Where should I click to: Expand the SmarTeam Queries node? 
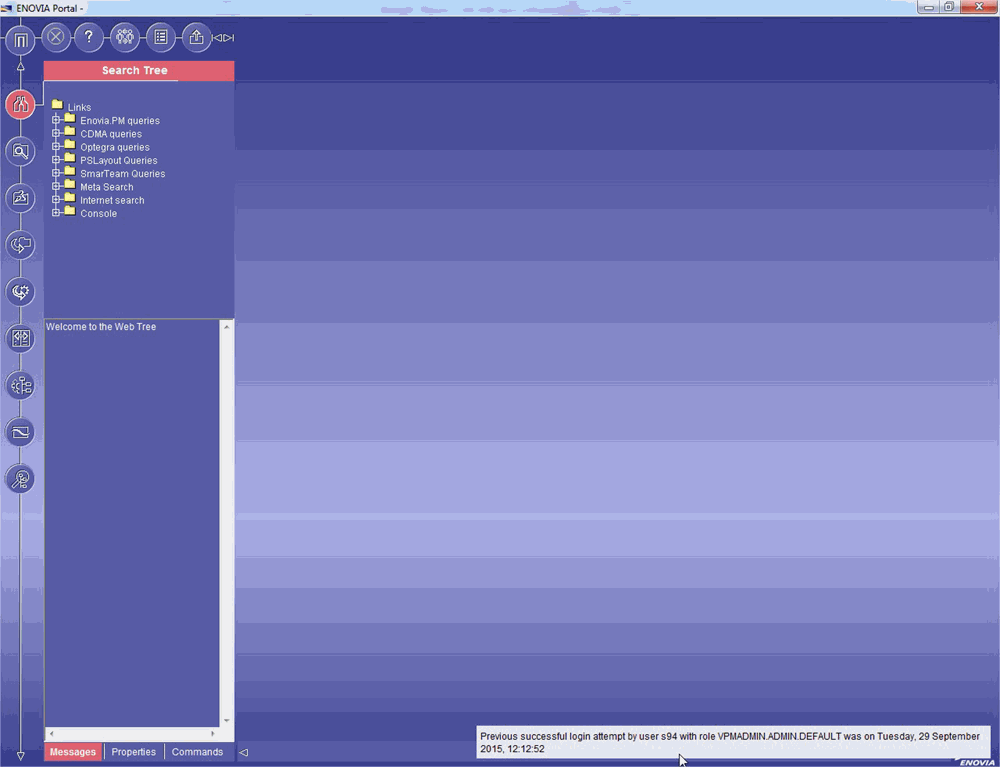point(57,174)
